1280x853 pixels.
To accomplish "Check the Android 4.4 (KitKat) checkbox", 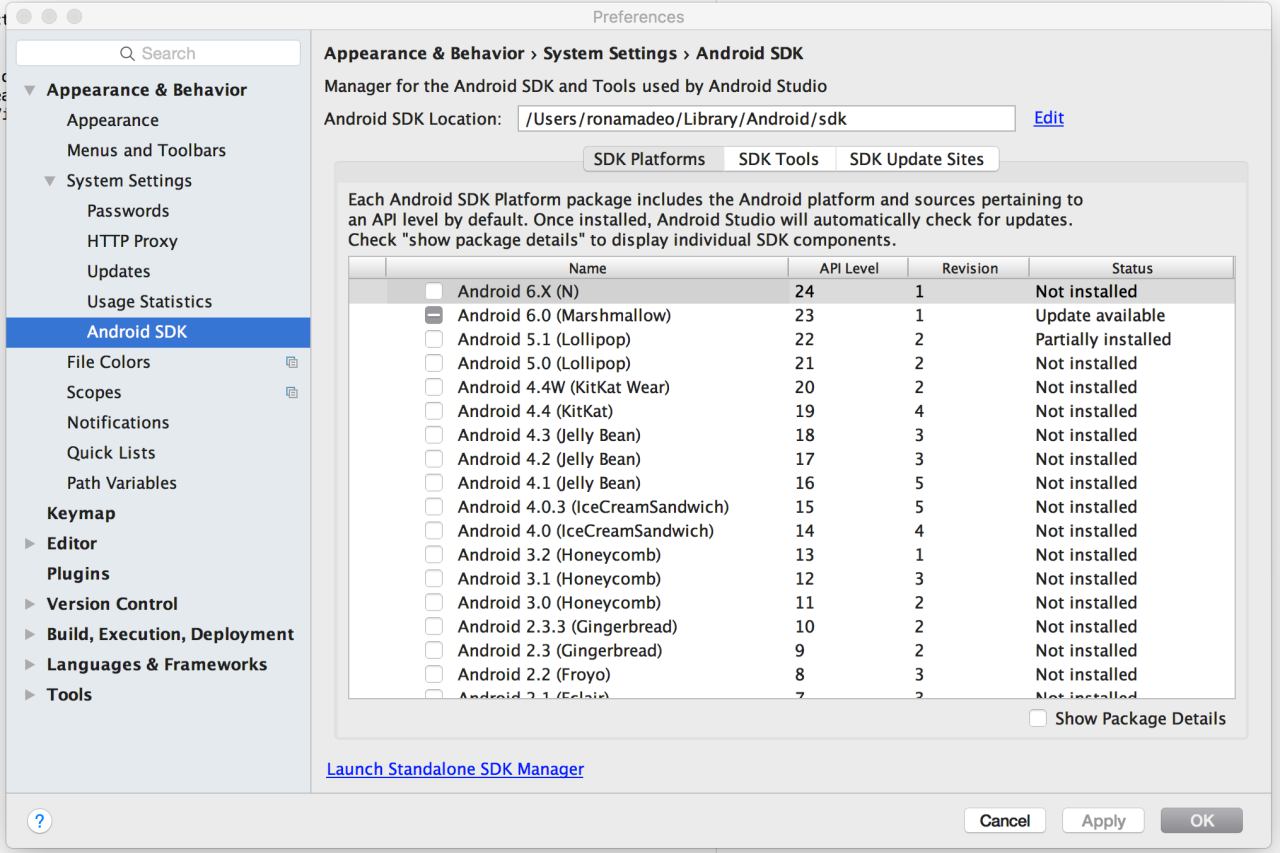I will [434, 411].
